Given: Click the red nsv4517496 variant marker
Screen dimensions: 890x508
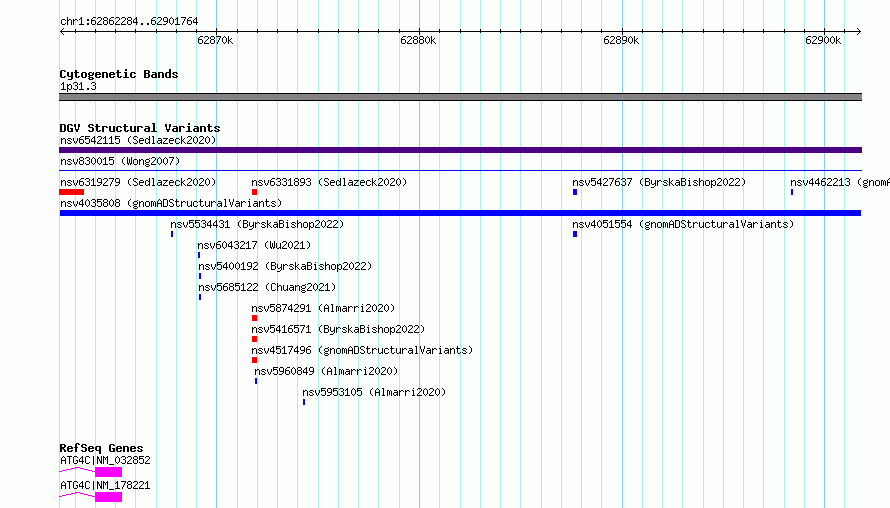Looking at the screenshot, I should tap(254, 360).
